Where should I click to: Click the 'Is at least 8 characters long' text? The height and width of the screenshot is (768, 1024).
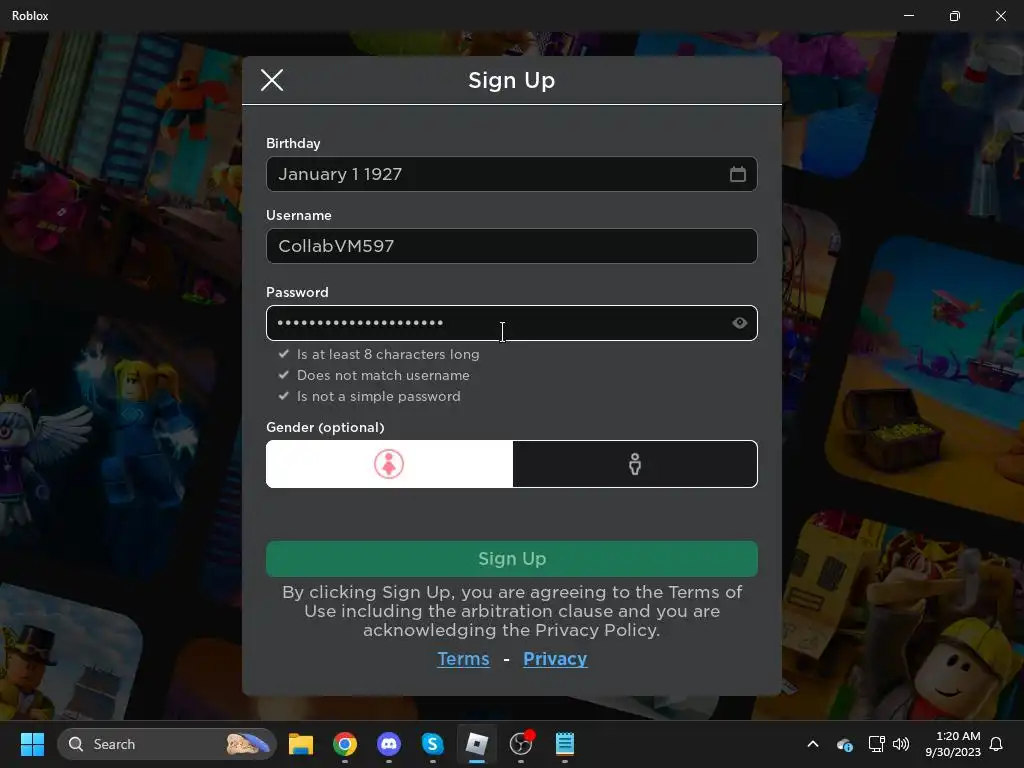(x=388, y=354)
